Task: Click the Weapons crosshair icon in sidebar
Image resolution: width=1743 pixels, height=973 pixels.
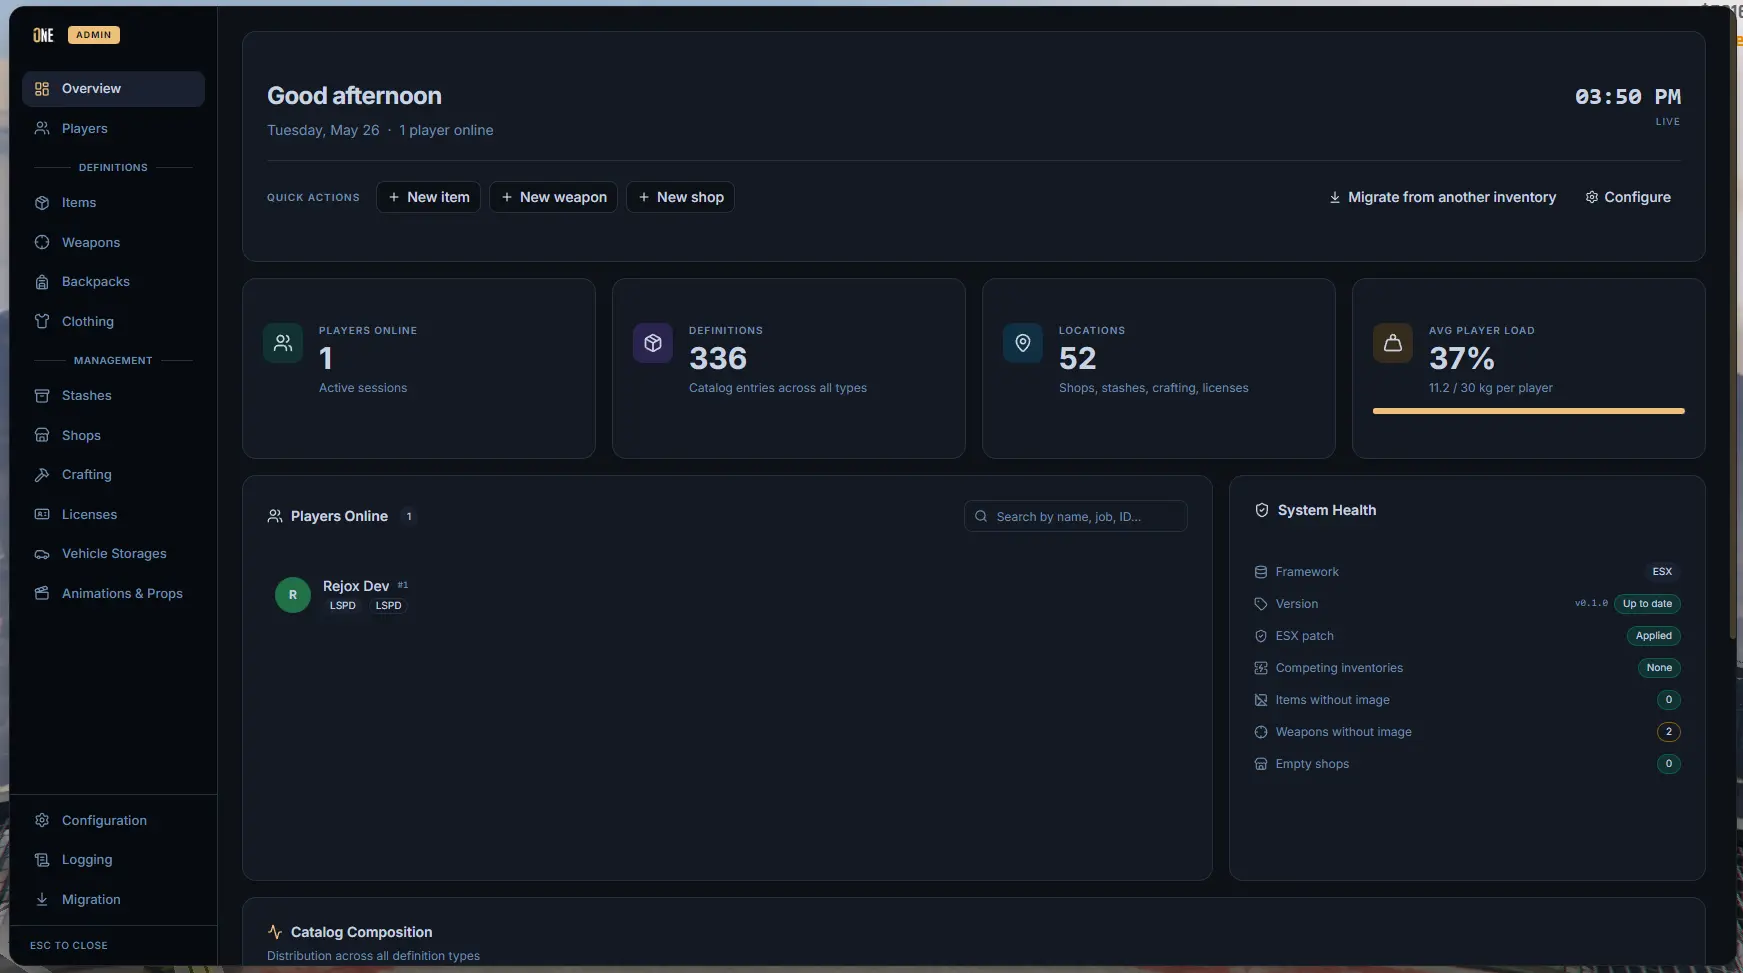Action: tap(42, 242)
